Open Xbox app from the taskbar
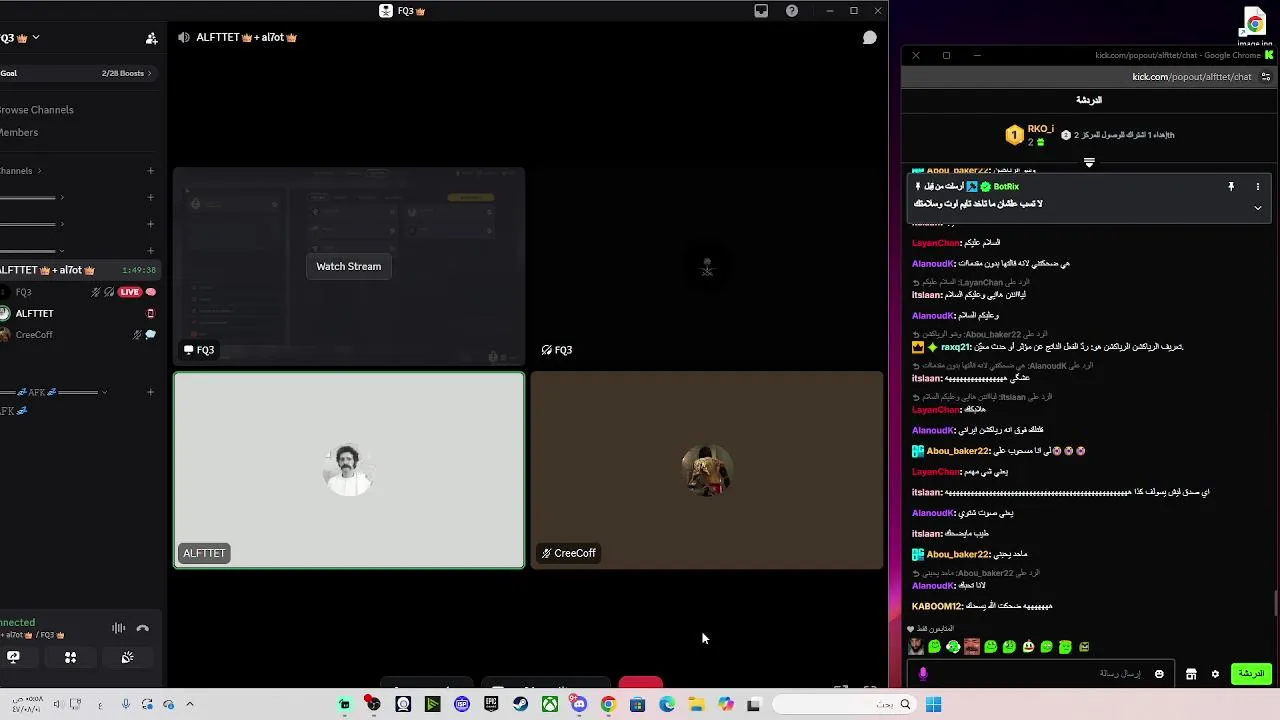 click(x=550, y=705)
